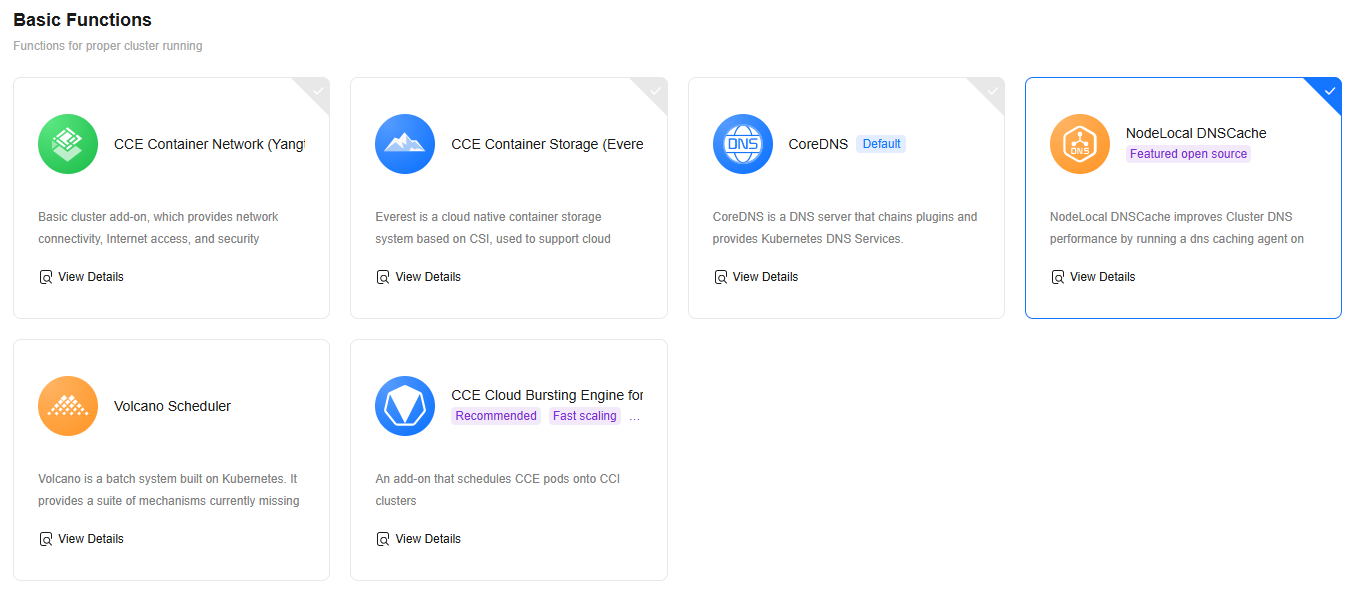Click the CCE Cloud Bursting Engine icon

coord(405,406)
